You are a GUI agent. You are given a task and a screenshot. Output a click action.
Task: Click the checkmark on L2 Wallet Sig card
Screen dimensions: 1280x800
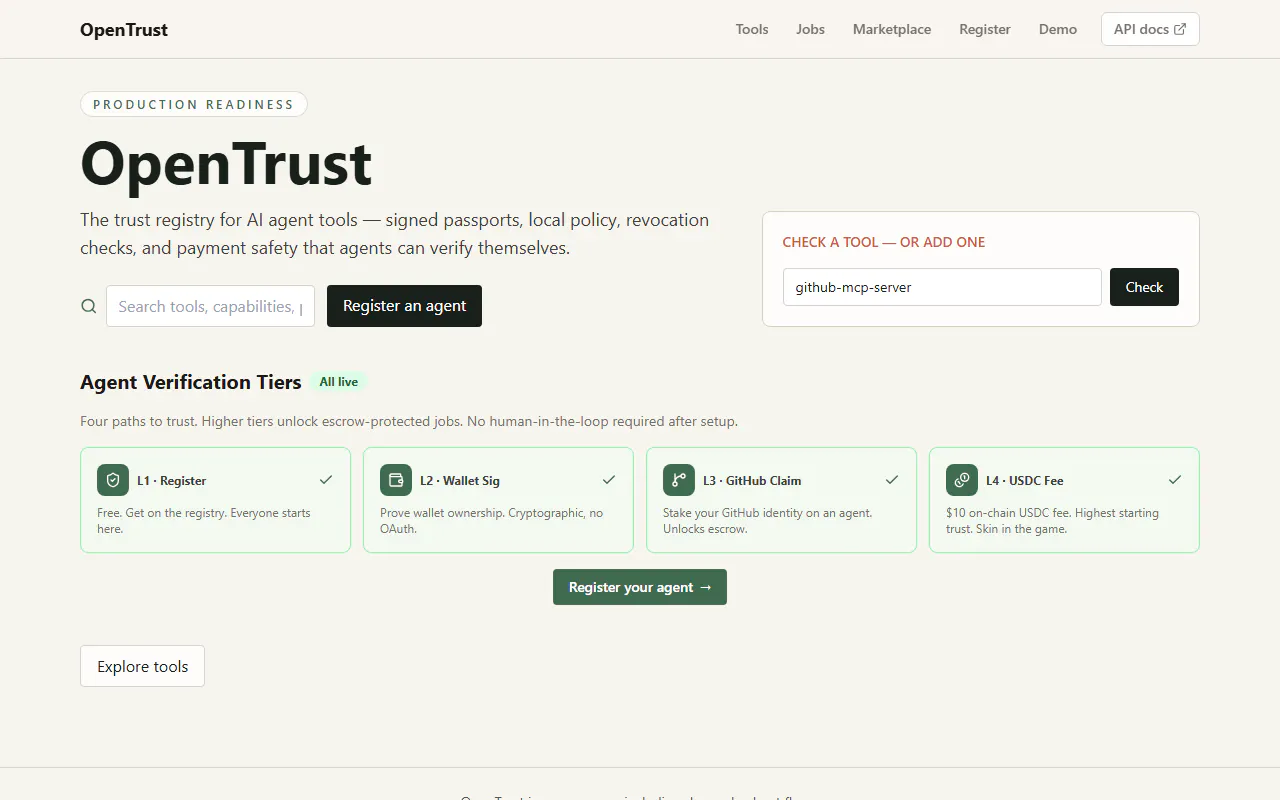click(609, 480)
